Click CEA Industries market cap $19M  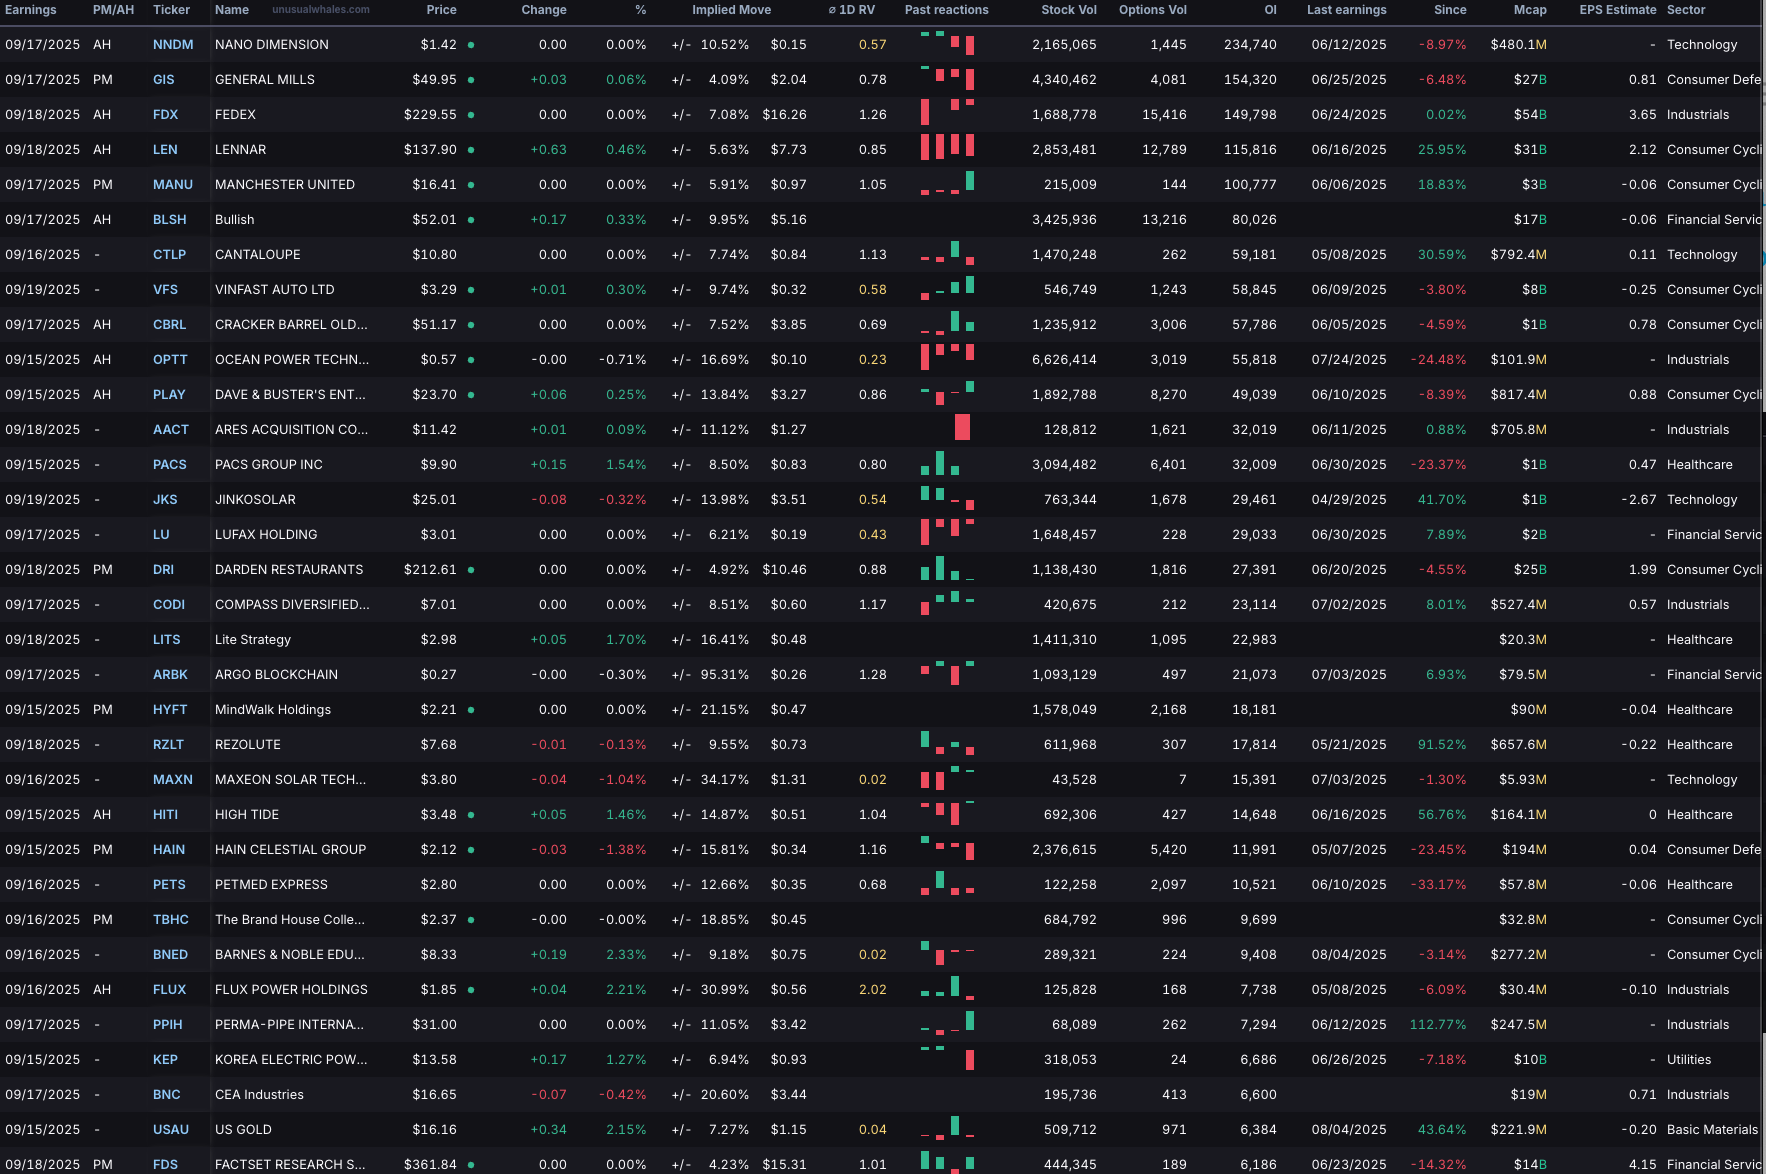(x=1528, y=1095)
